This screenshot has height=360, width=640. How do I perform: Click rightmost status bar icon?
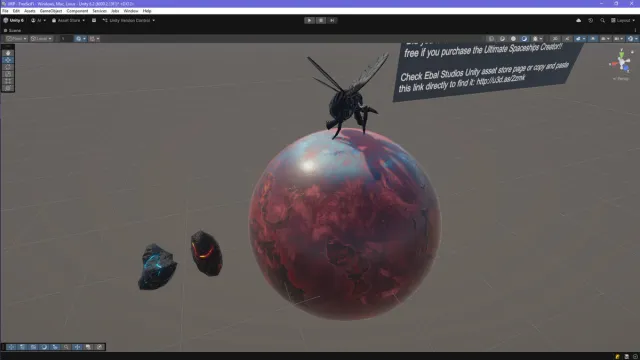tap(635, 356)
